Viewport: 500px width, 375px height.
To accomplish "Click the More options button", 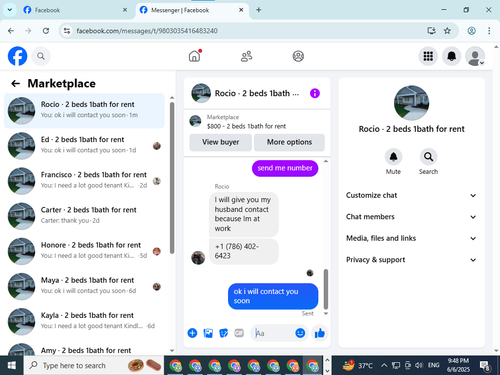I will [289, 142].
